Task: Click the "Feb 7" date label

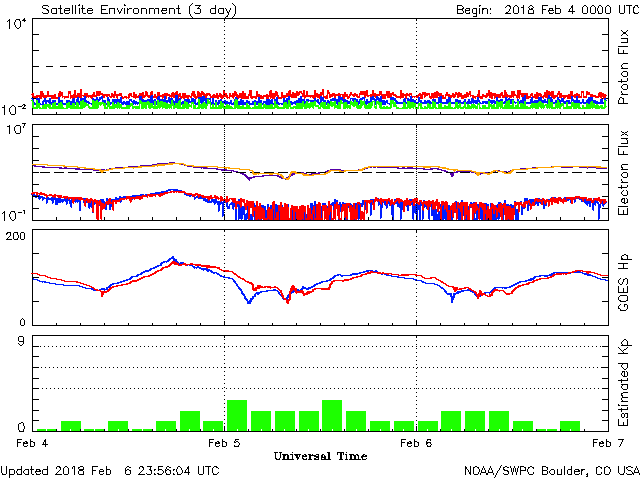Action: pos(608,443)
